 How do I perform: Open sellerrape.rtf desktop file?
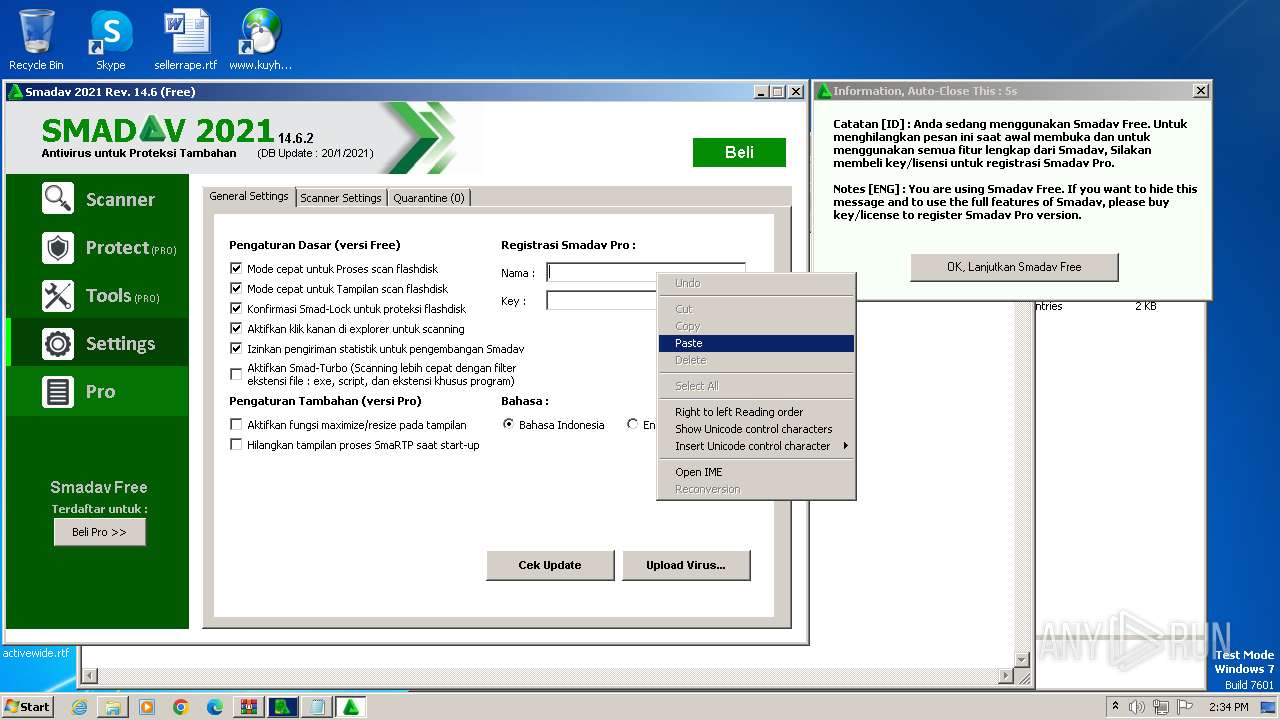pos(186,40)
